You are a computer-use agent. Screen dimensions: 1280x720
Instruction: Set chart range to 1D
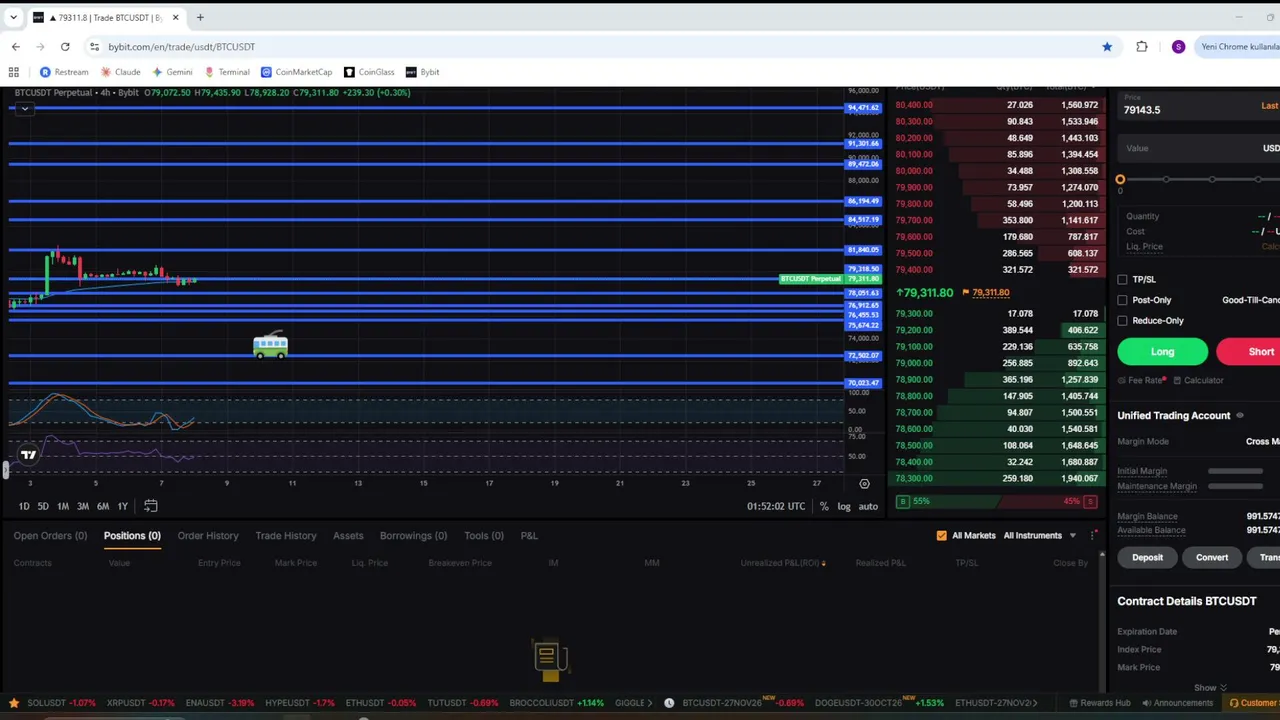pyautogui.click(x=24, y=506)
